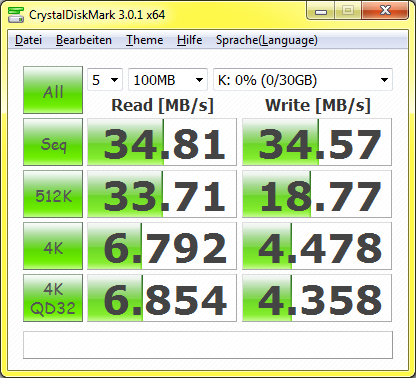Select the 4K write result 4.478
416x378 pixels.
click(317, 246)
